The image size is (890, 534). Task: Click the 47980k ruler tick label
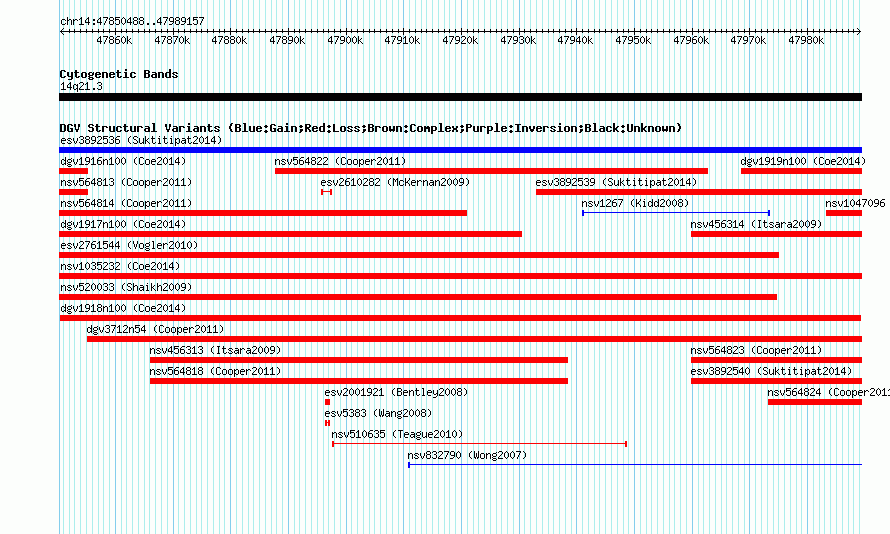806,40
